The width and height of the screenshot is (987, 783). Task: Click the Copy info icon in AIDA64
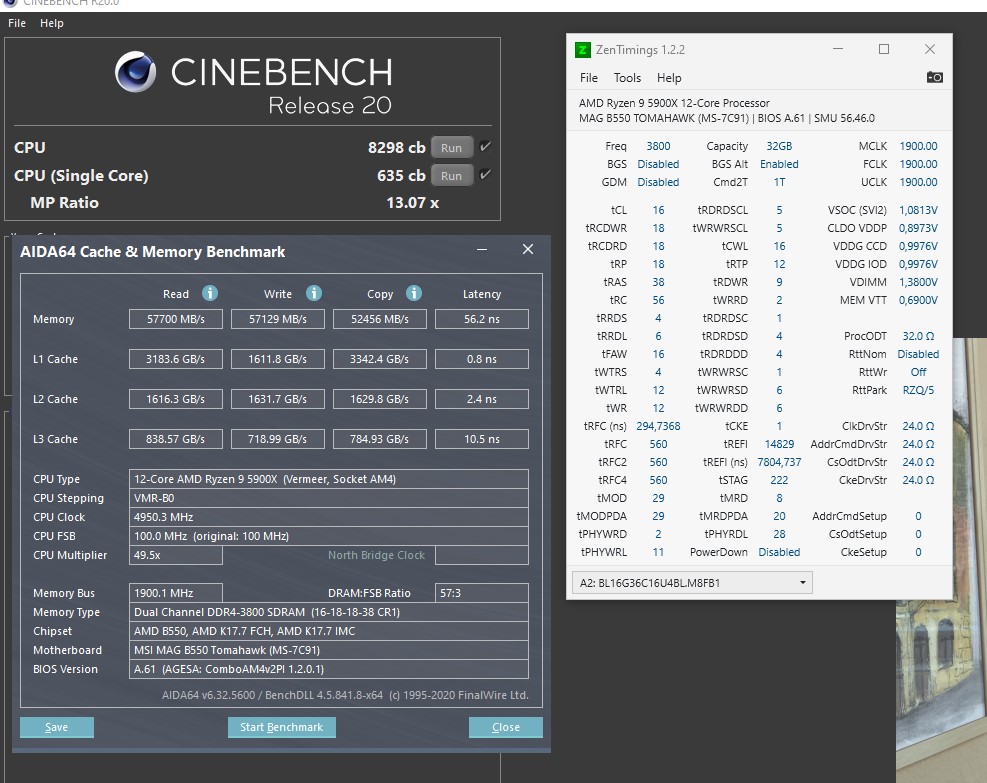(414, 293)
